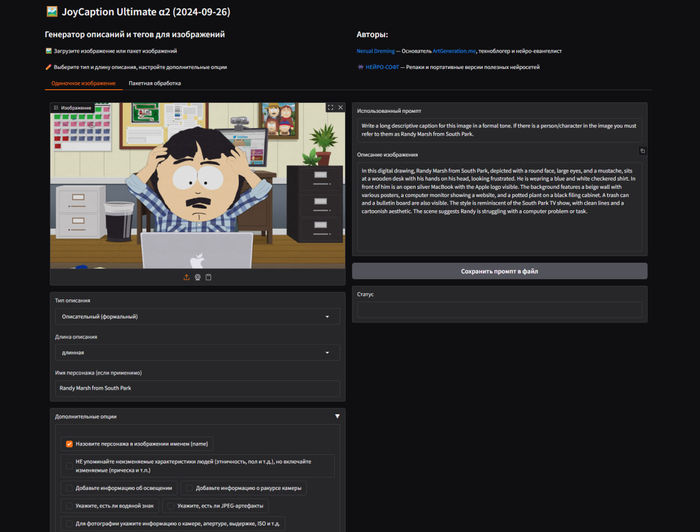Remove the uploaded image with the X icon

coord(340,107)
